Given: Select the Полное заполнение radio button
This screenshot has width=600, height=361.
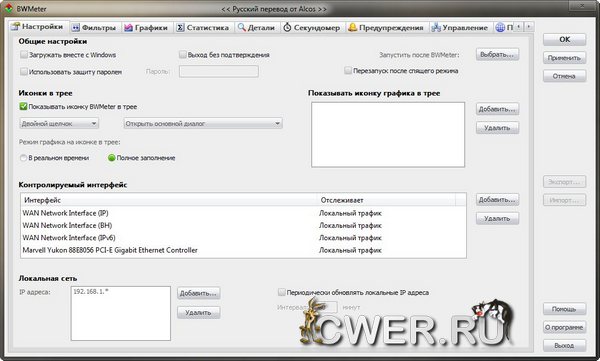Looking at the screenshot, I should (111, 158).
